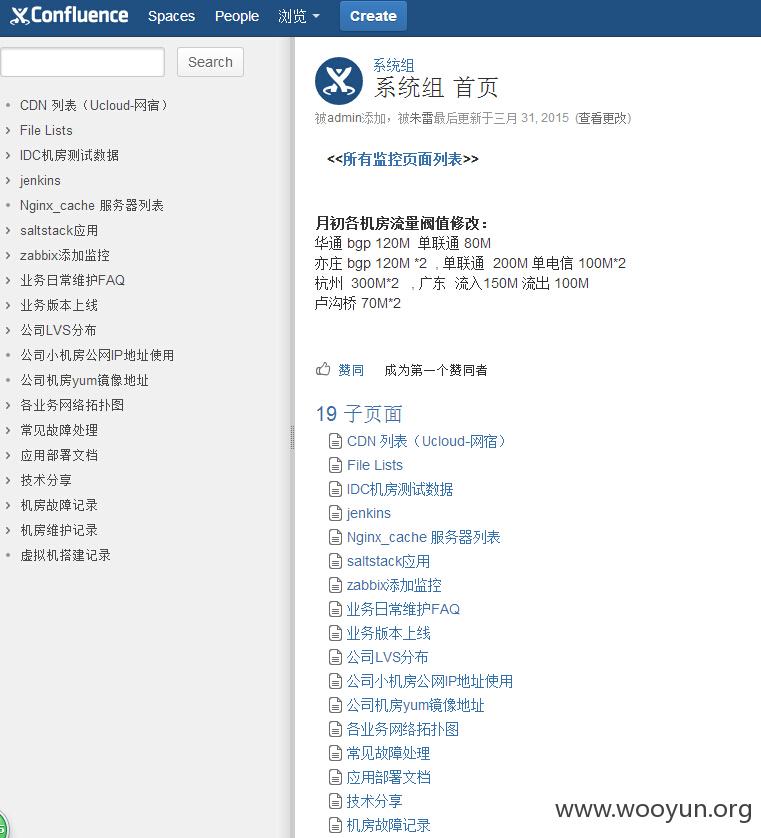The image size is (761, 838).
Task: Click page icon beside 技术分享 child page
Action: pyautogui.click(x=335, y=801)
